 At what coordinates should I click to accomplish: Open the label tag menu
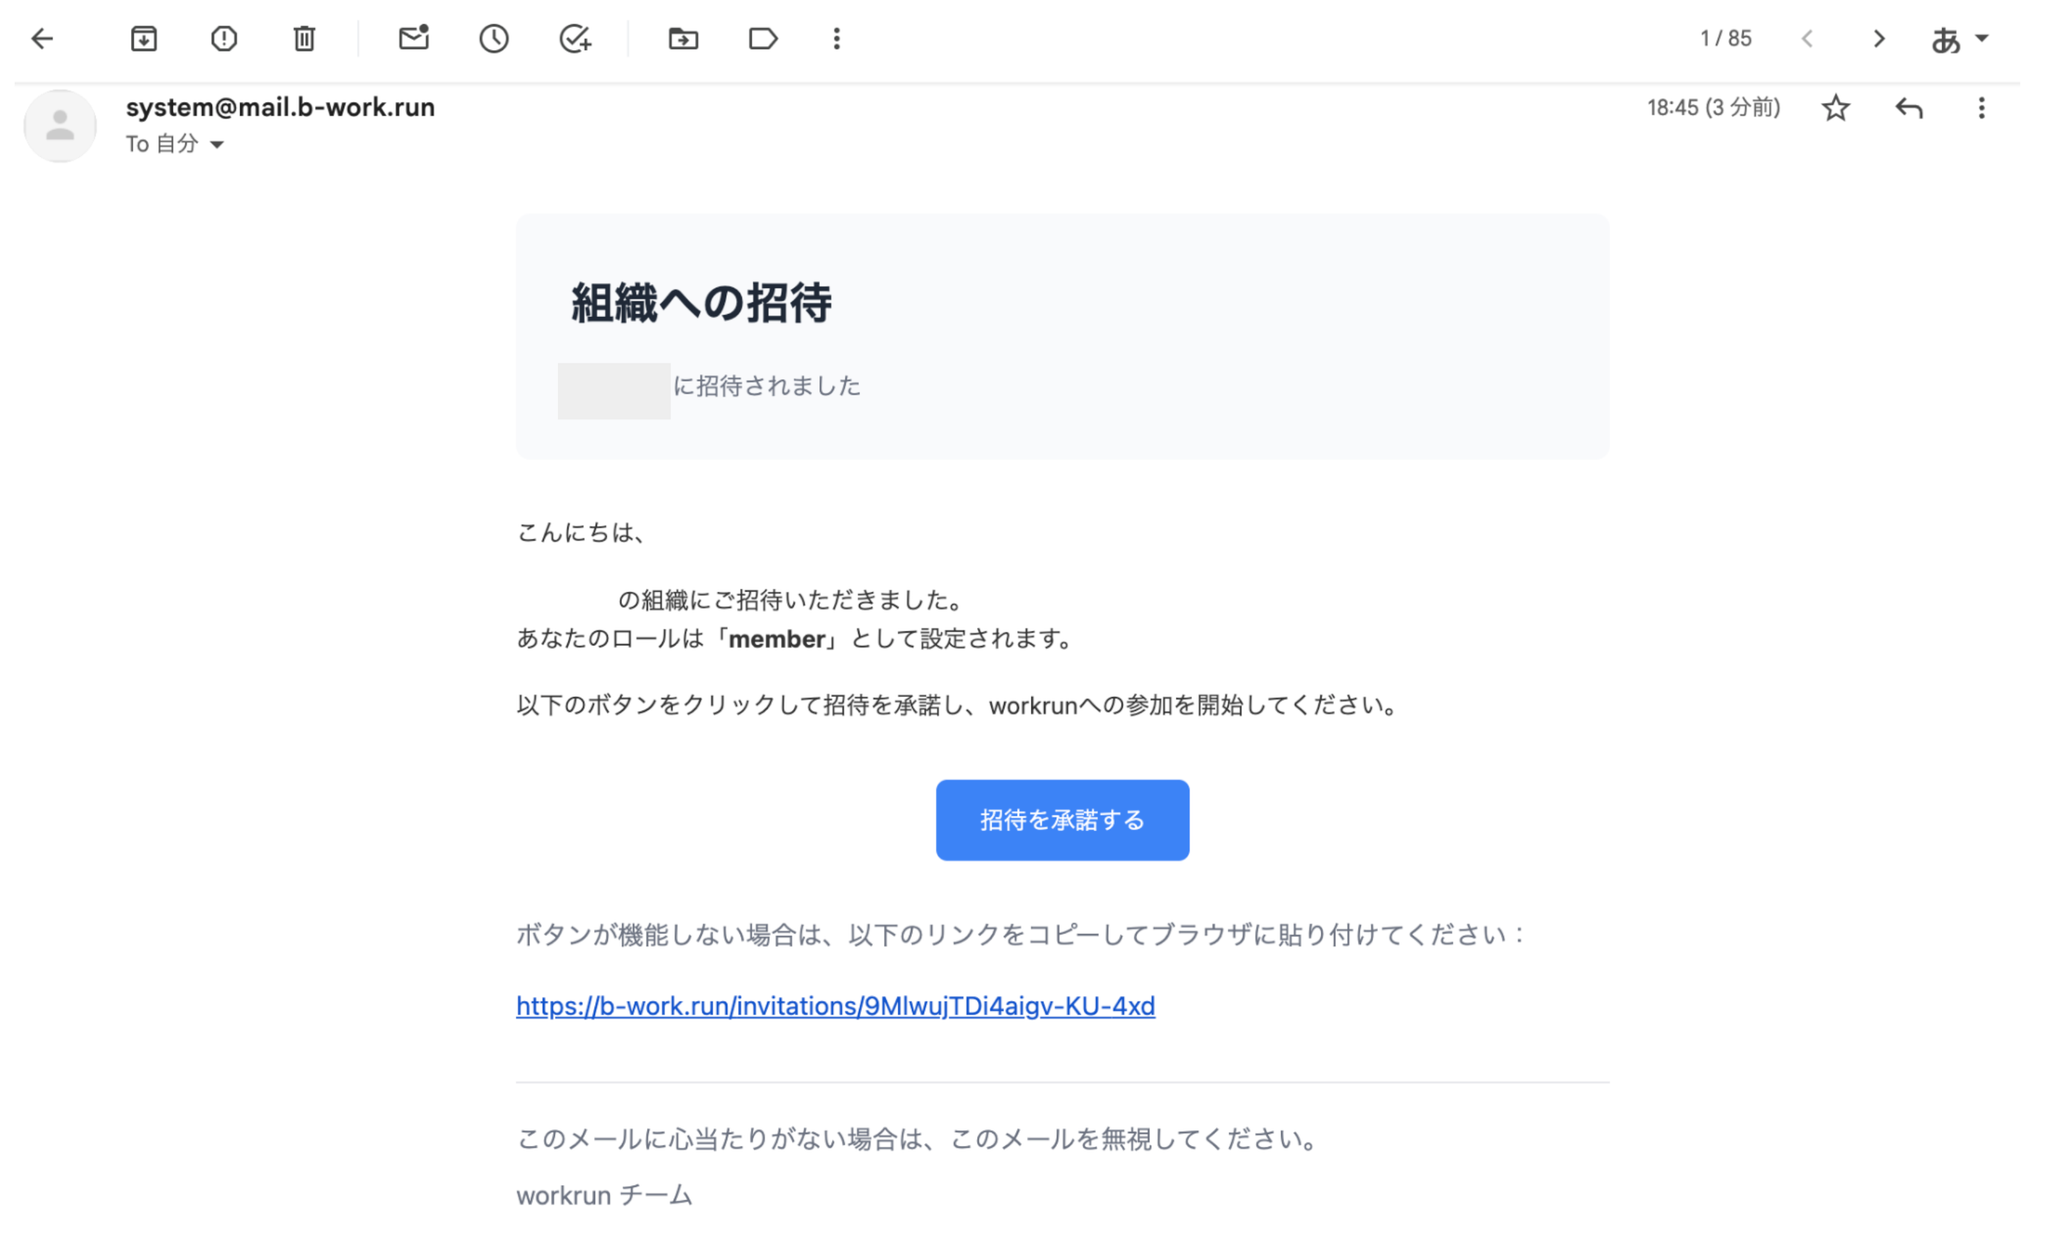coord(763,39)
